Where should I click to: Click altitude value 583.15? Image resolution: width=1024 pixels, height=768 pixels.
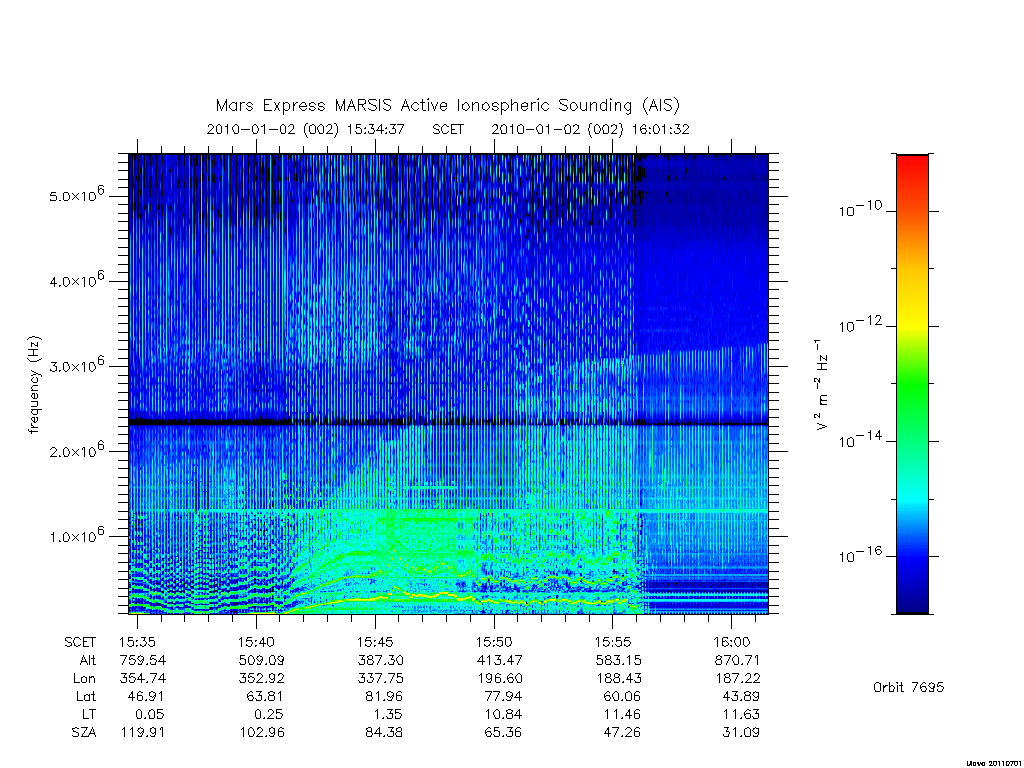(x=618, y=660)
